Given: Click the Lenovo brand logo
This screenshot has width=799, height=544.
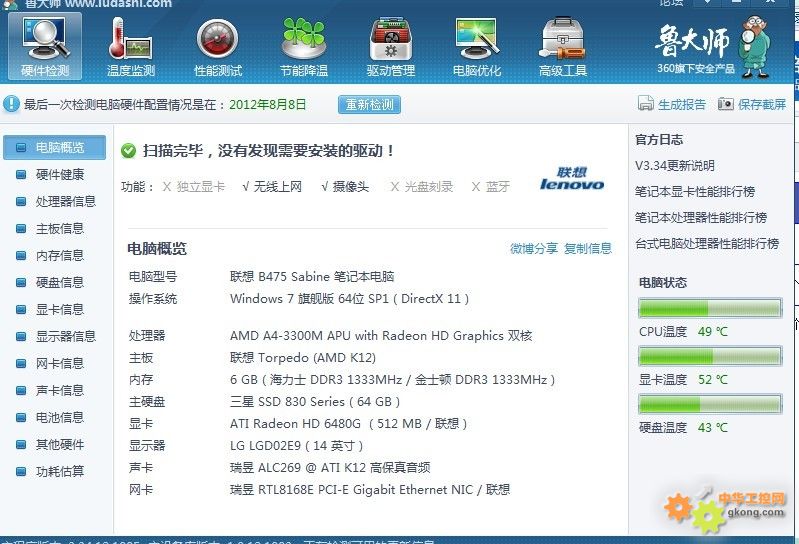Looking at the screenshot, I should click(572, 179).
